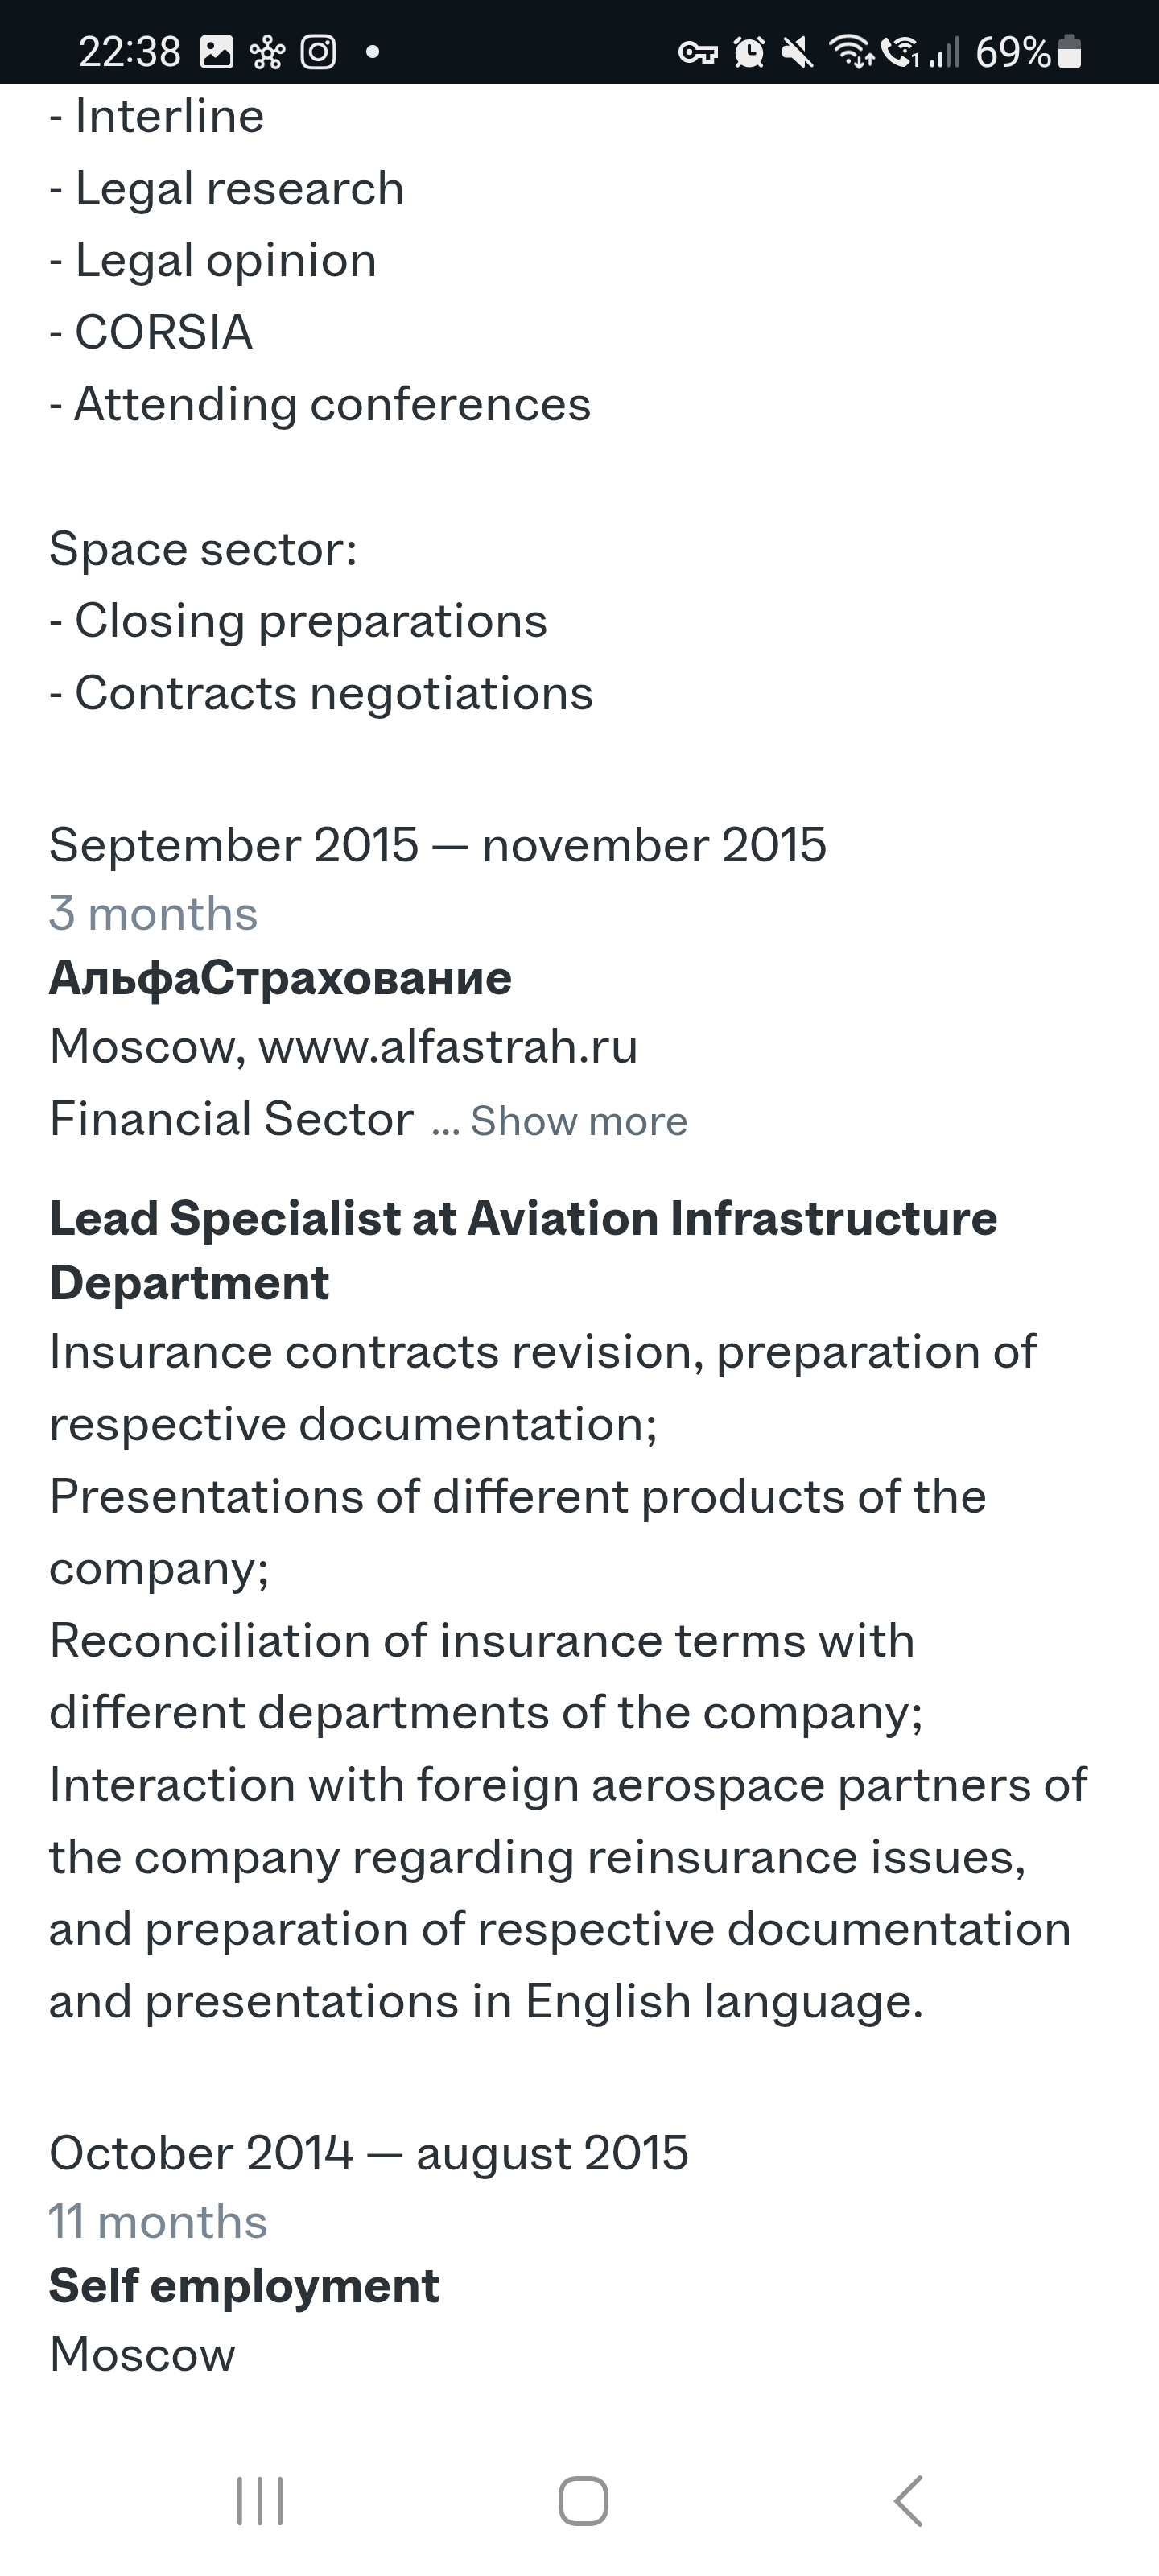The width and height of the screenshot is (1159, 2576).
Task: Open the www.alfastrah.ru website link
Action: click(448, 1047)
